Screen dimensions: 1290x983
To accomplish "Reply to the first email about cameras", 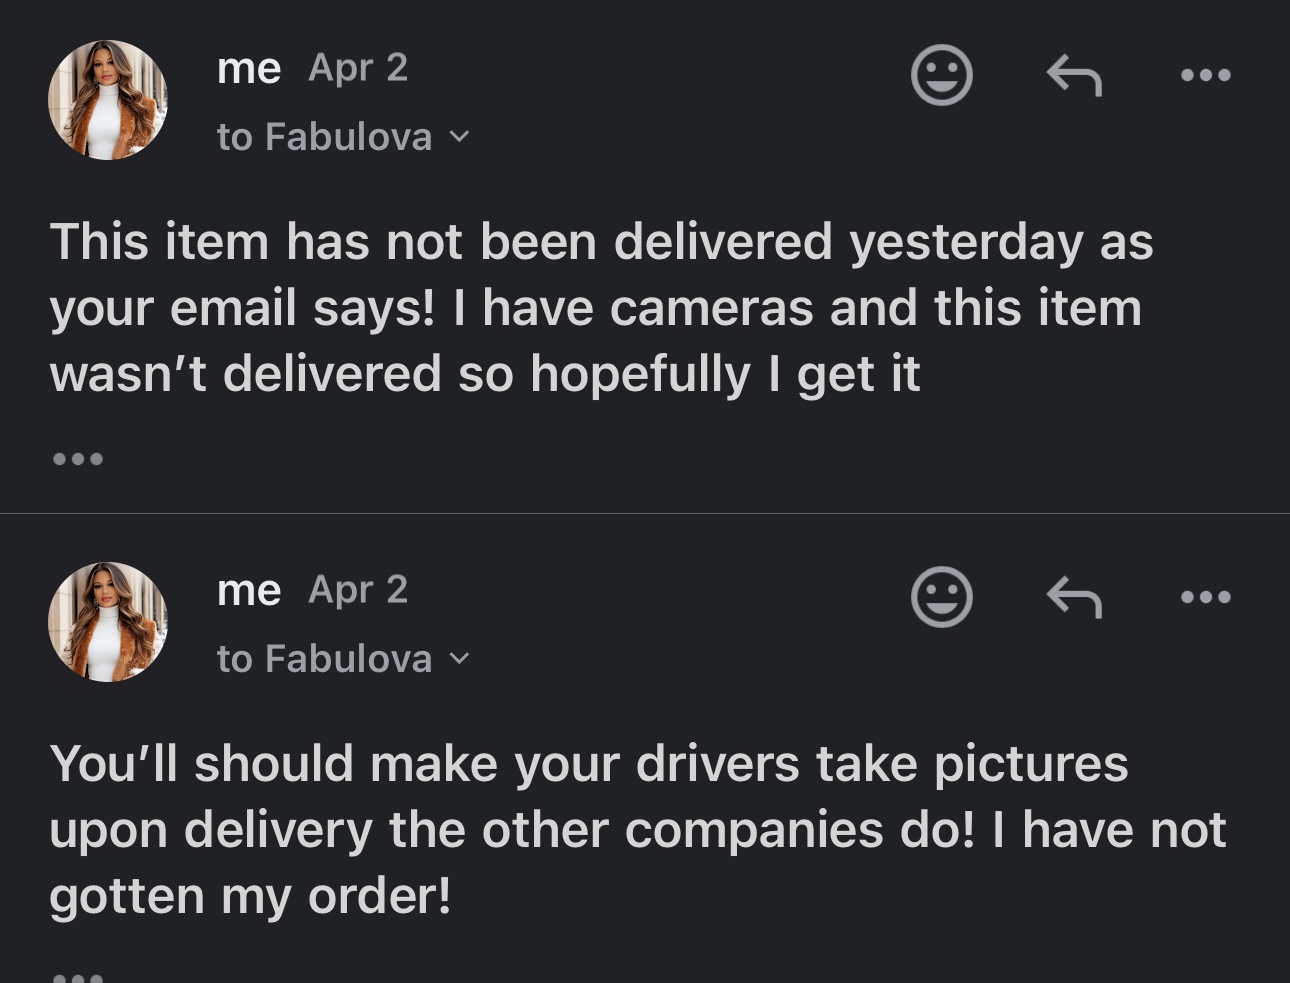I will (1074, 75).
